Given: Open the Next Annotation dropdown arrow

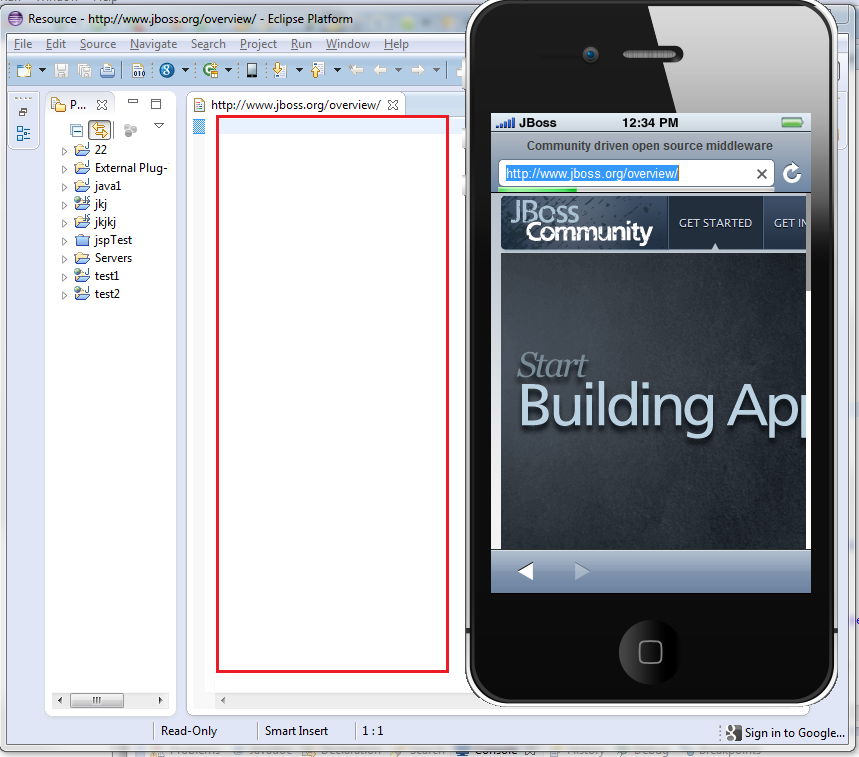Looking at the screenshot, I should coord(299,70).
